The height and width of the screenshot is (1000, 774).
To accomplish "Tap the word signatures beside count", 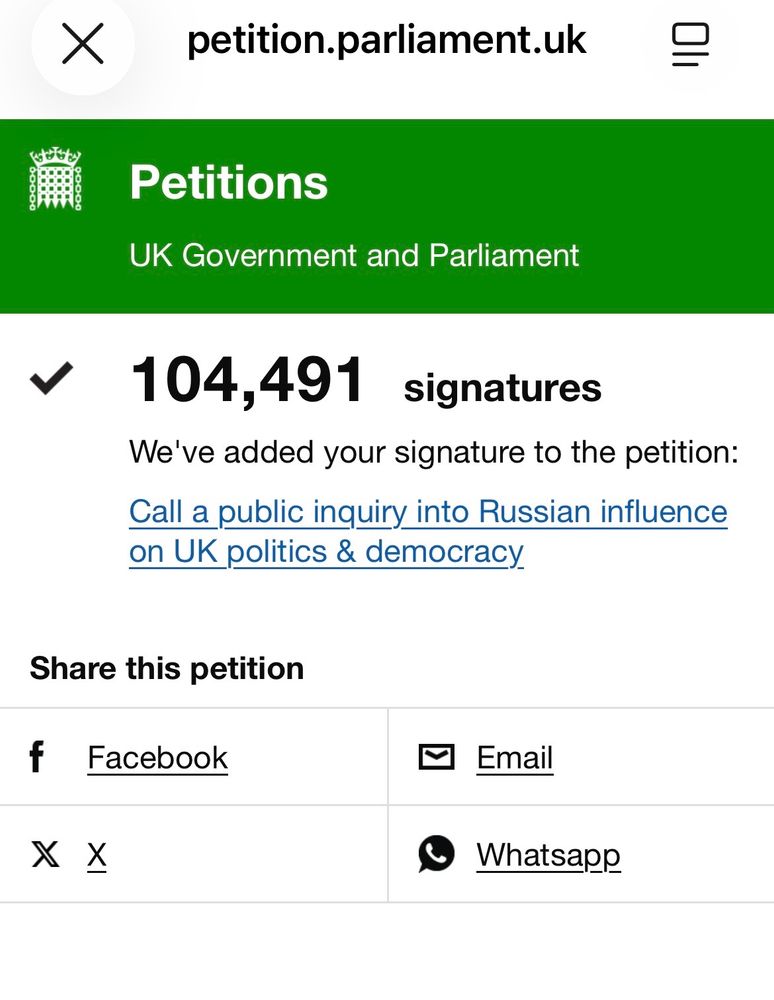I will pyautogui.click(x=502, y=388).
